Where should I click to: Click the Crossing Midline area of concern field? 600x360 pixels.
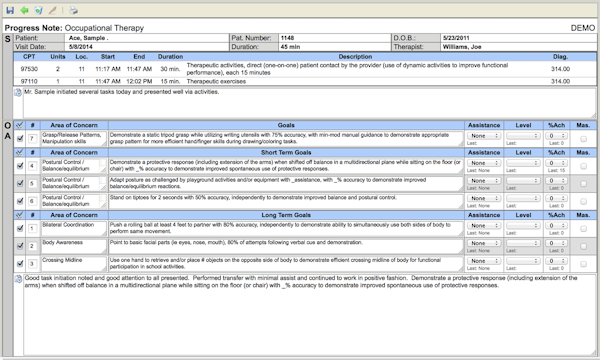pyautogui.click(x=74, y=264)
